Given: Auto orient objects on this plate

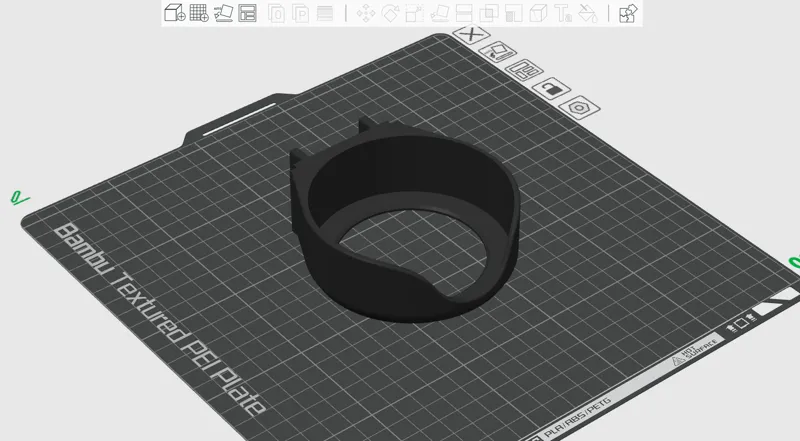Looking at the screenshot, I should (497, 52).
